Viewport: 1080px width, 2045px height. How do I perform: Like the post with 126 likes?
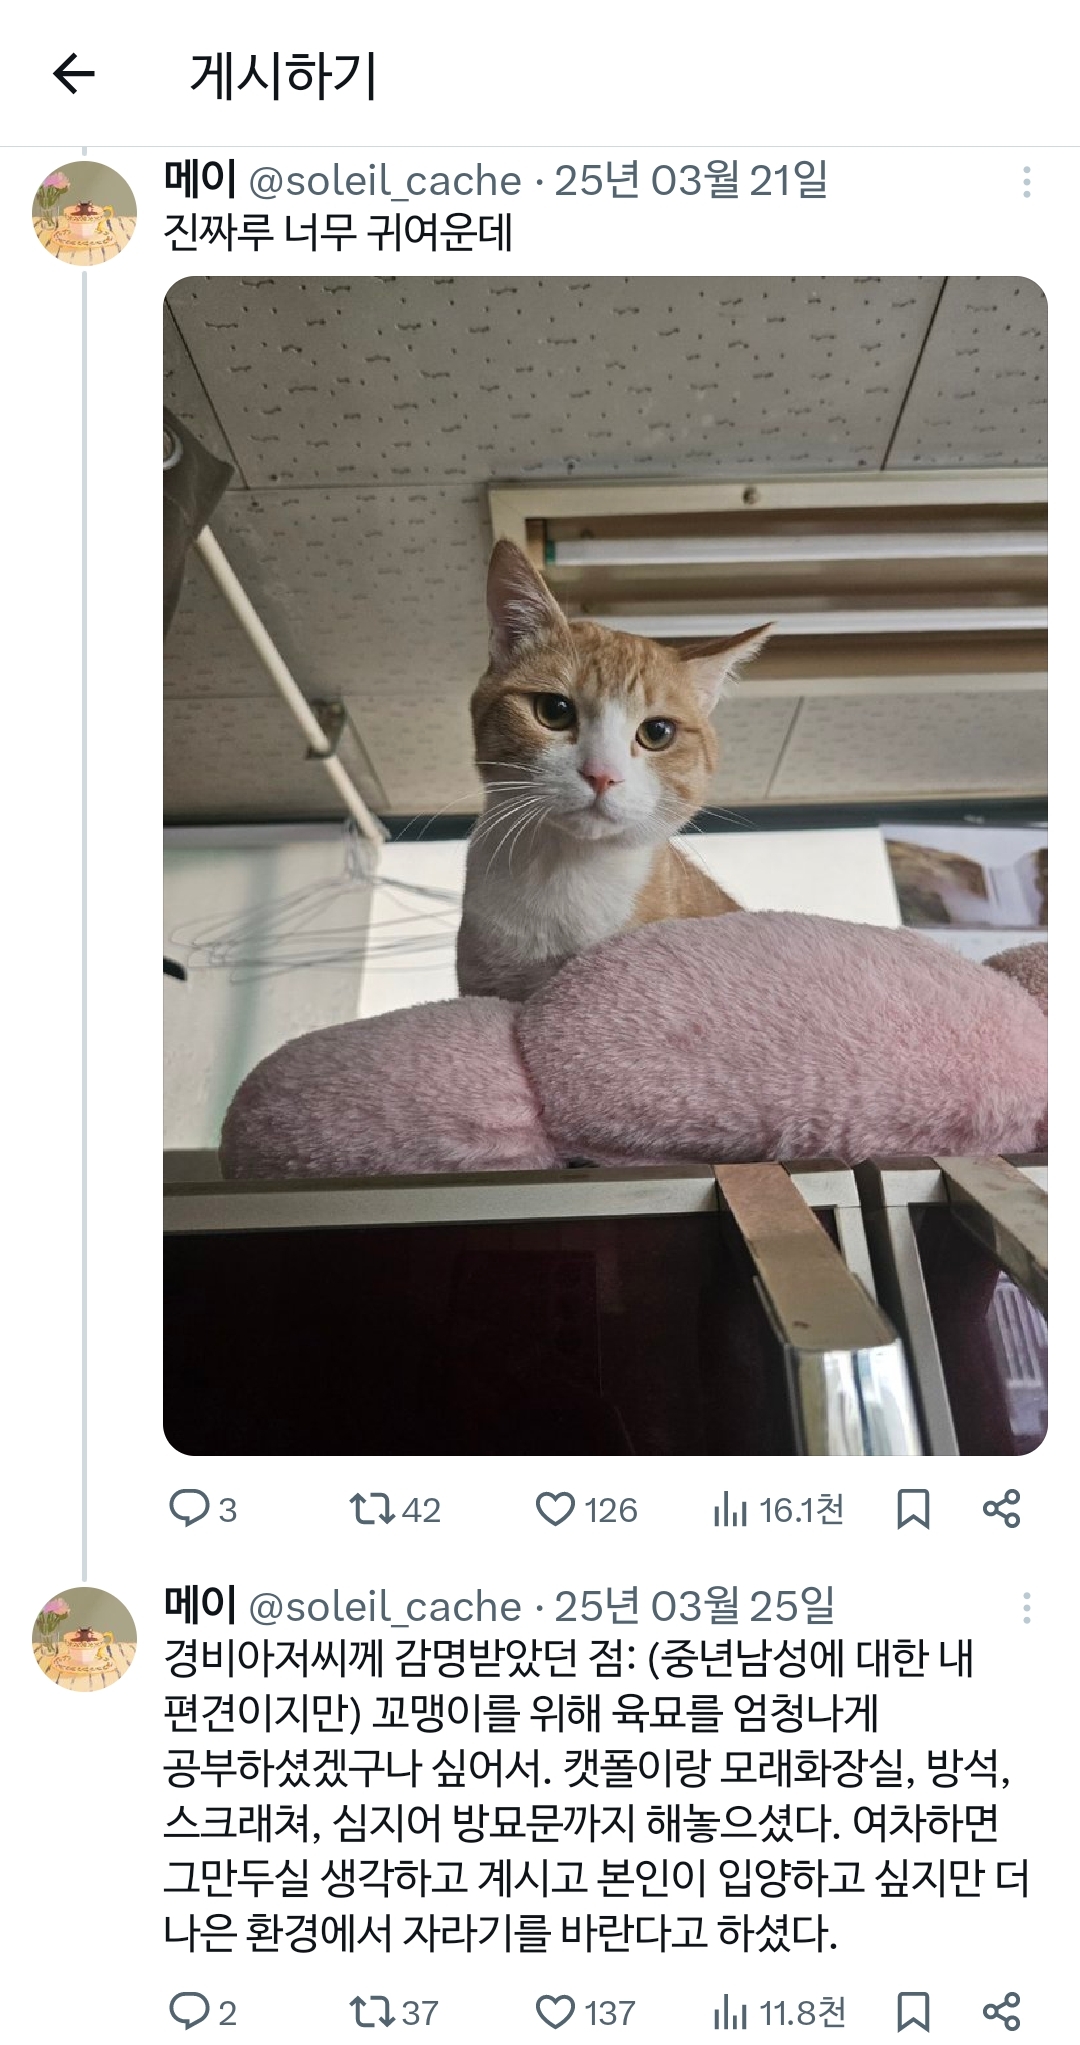click(555, 1508)
